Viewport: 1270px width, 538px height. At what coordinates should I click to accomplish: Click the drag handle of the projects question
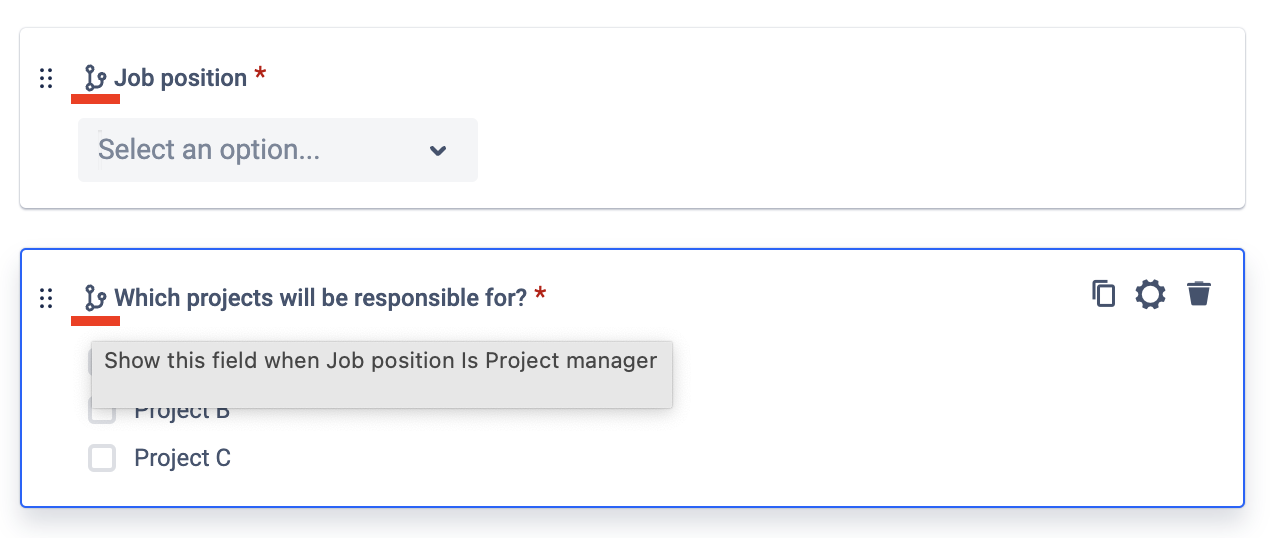point(46,298)
